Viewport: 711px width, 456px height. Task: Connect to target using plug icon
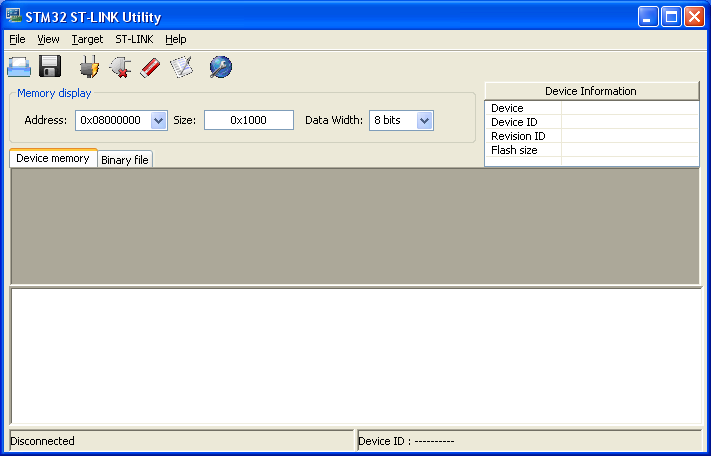click(x=89, y=67)
